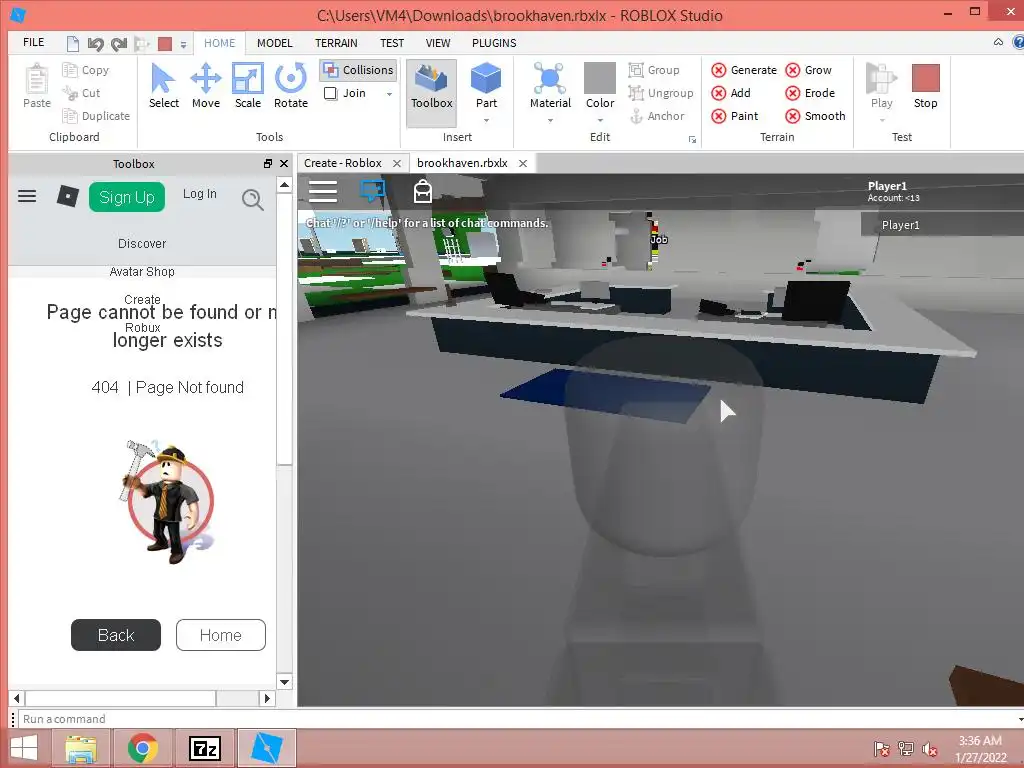Click the quick-access red stop square
1024x768 pixels.
click(x=165, y=44)
